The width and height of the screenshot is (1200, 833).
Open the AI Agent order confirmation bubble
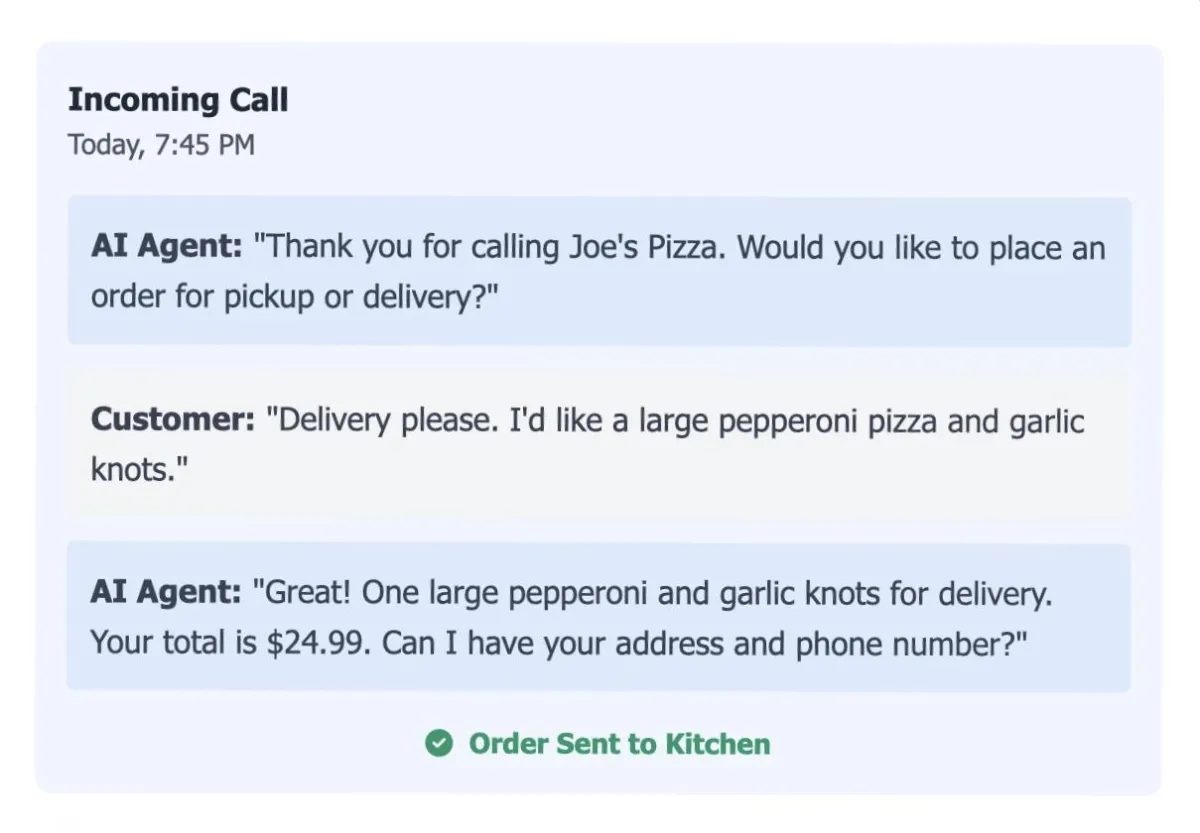(x=599, y=617)
